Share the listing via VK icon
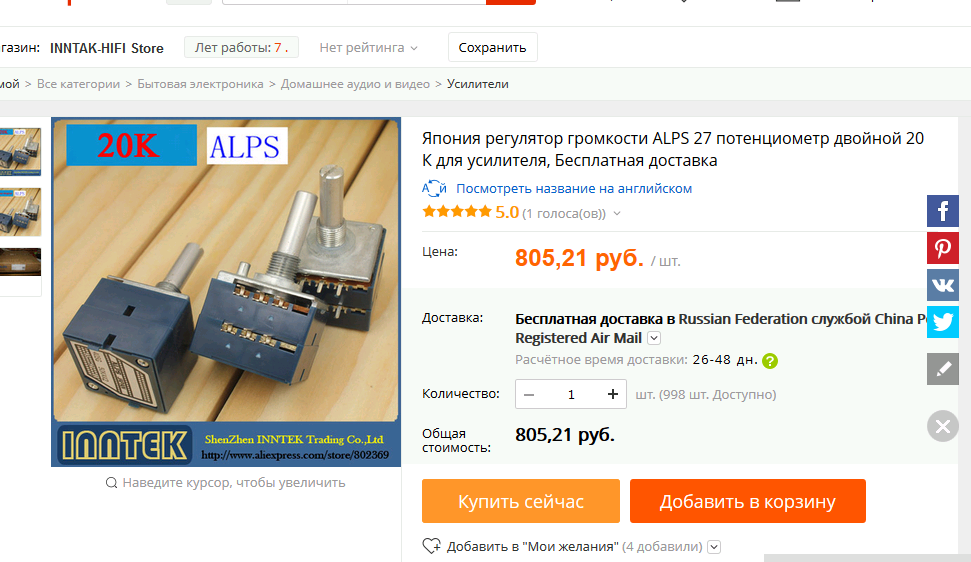Viewport: 971px width, 562px height. coord(943,285)
